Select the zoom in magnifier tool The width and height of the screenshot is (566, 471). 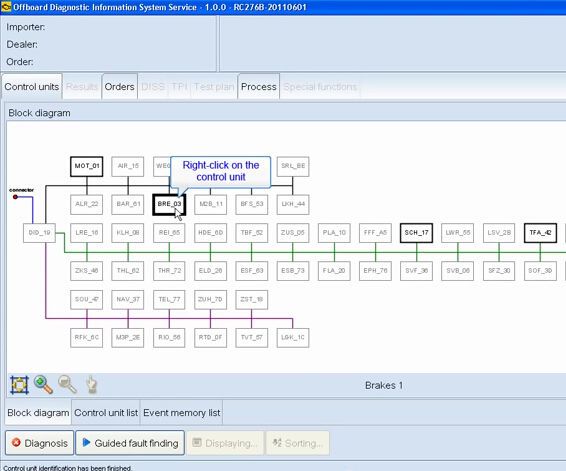pyautogui.click(x=43, y=385)
